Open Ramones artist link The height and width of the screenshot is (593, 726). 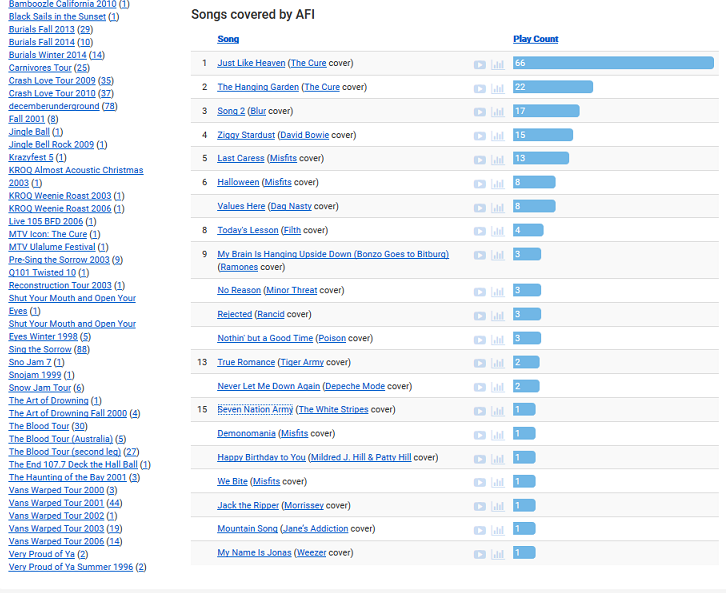point(239,267)
